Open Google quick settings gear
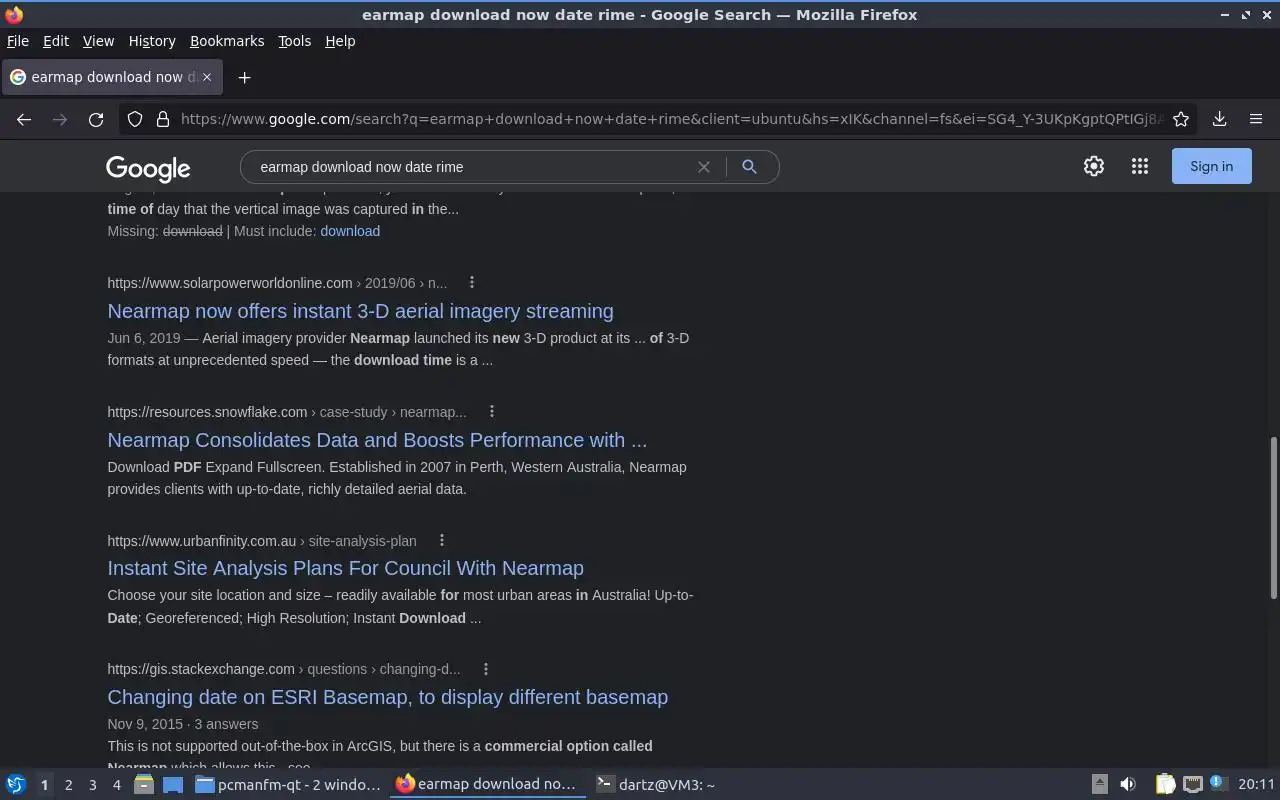Image resolution: width=1280 pixels, height=800 pixels. pyautogui.click(x=1094, y=166)
